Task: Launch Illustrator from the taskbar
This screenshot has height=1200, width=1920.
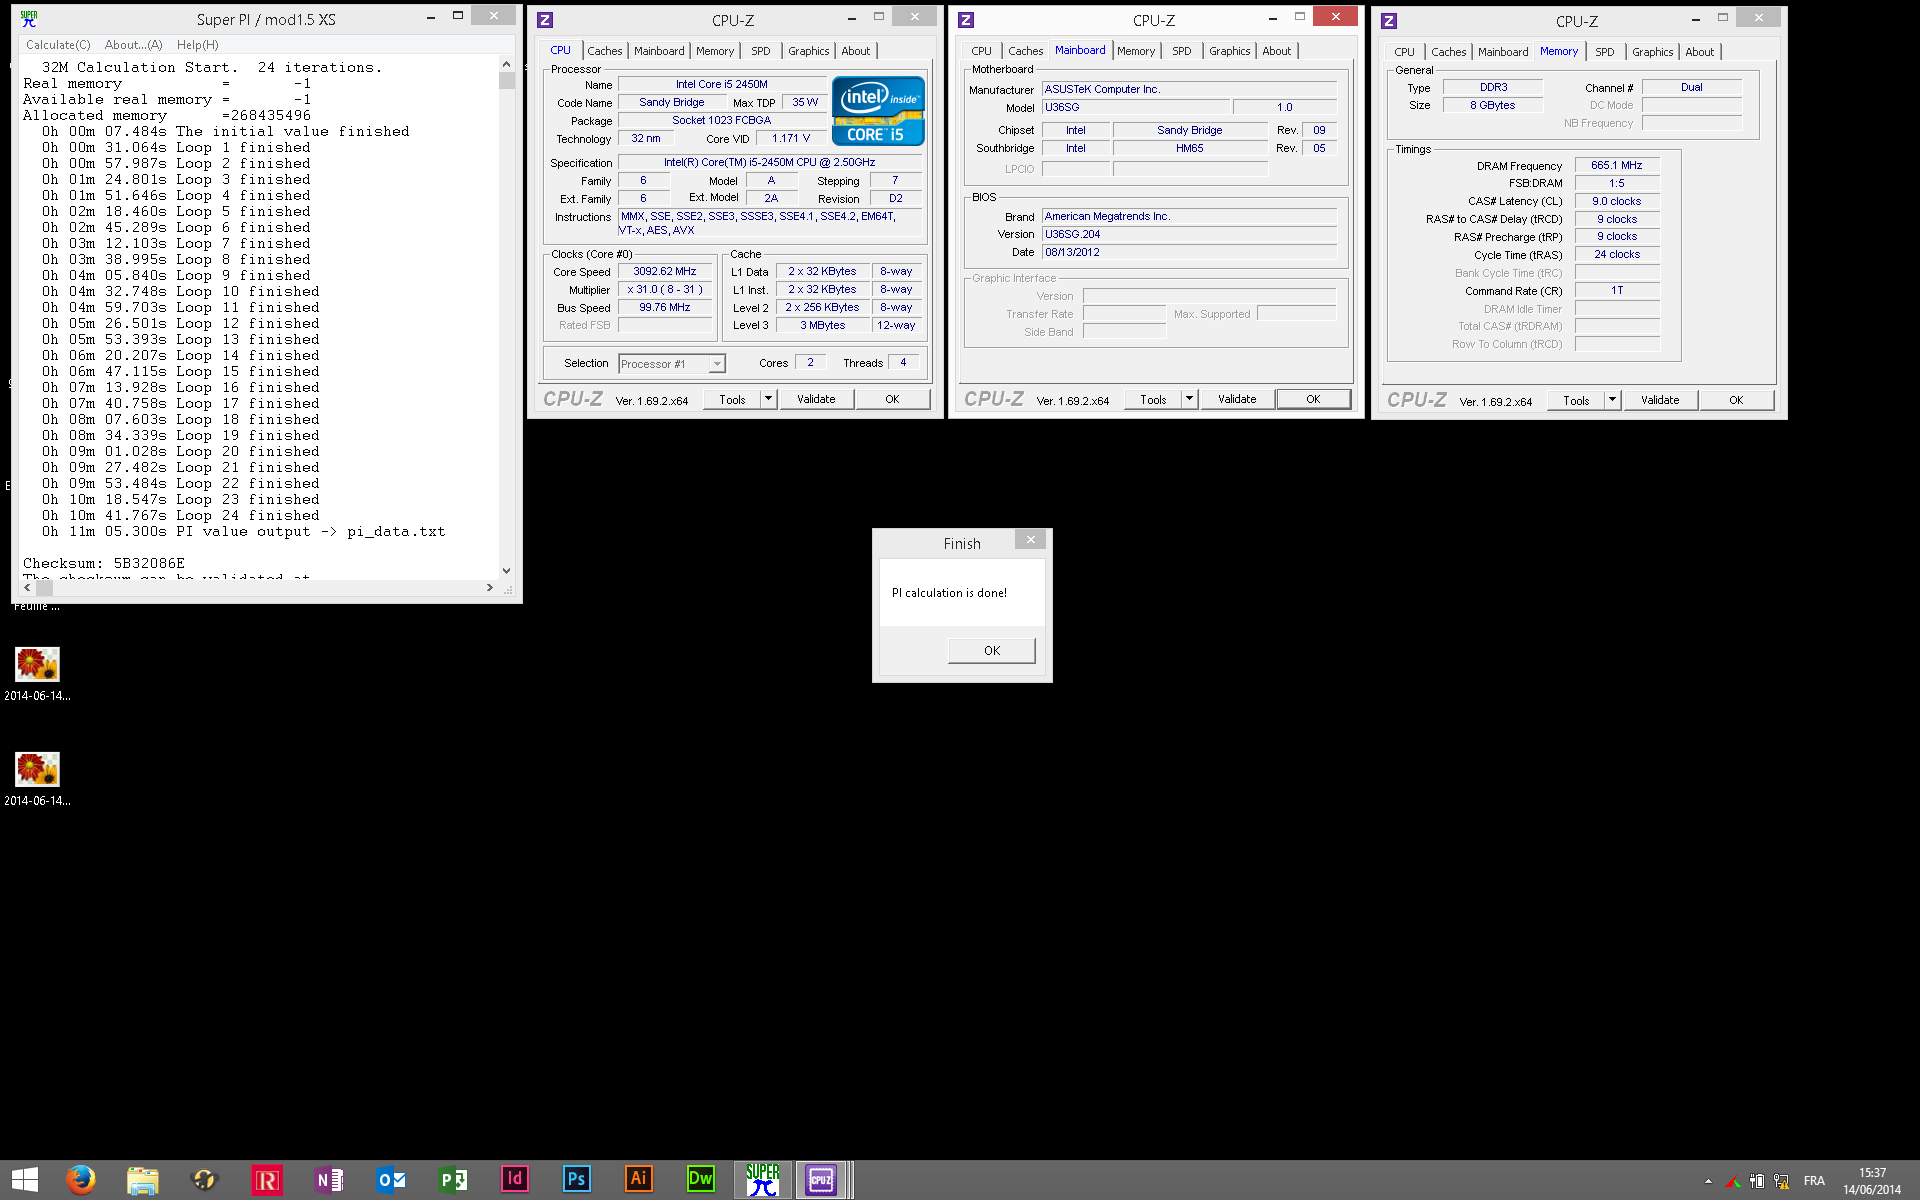Action: (x=638, y=1180)
